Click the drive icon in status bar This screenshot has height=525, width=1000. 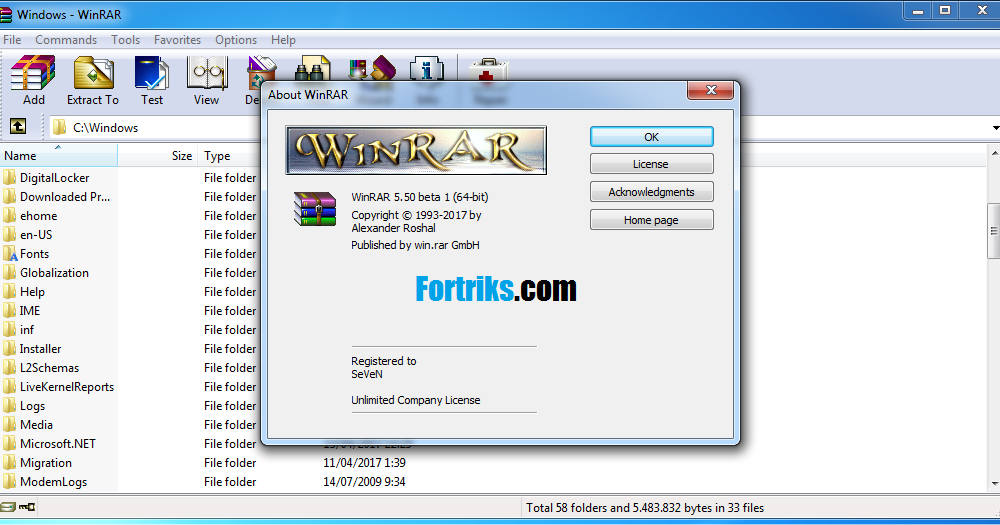tap(8, 507)
